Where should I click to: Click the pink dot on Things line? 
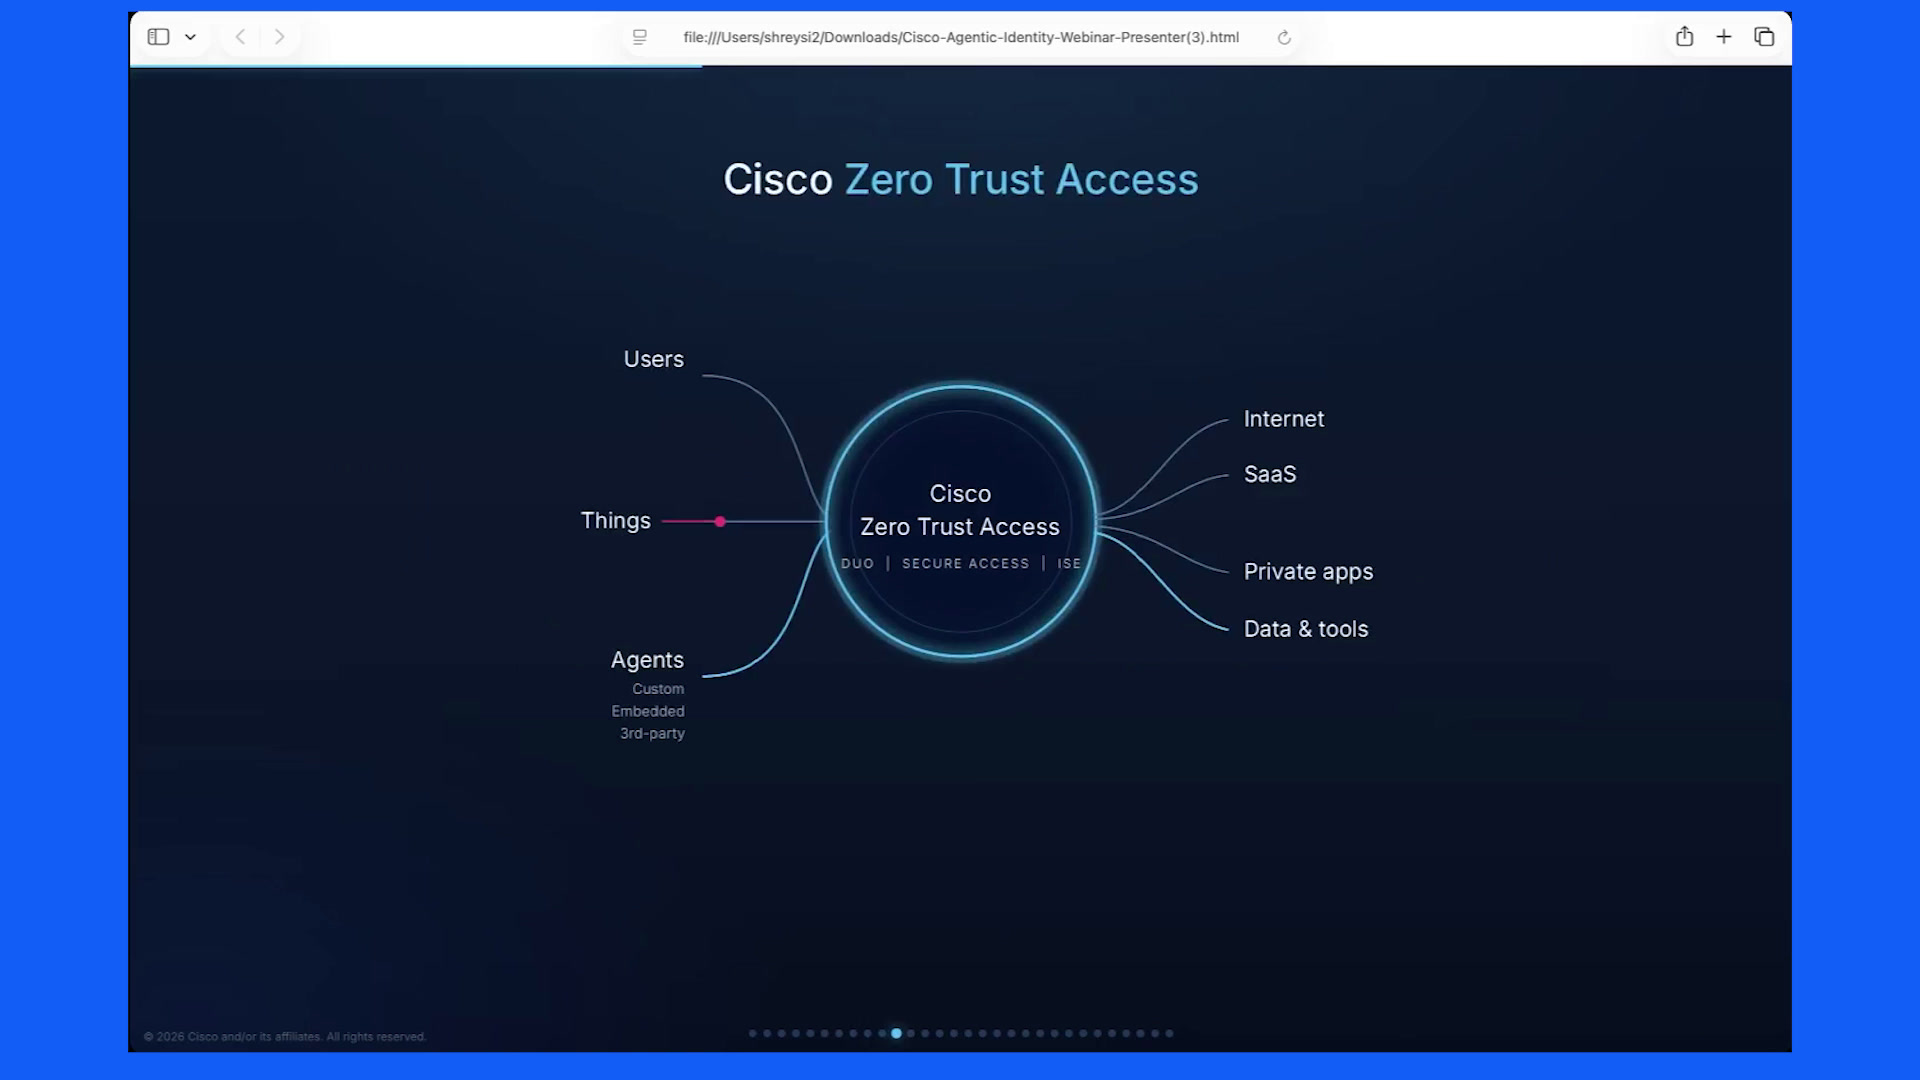(x=720, y=521)
